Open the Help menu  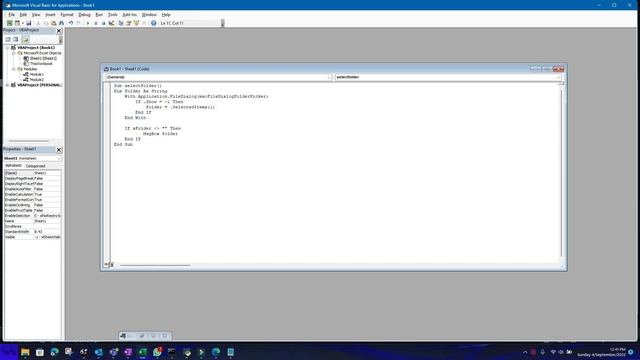tap(166, 15)
